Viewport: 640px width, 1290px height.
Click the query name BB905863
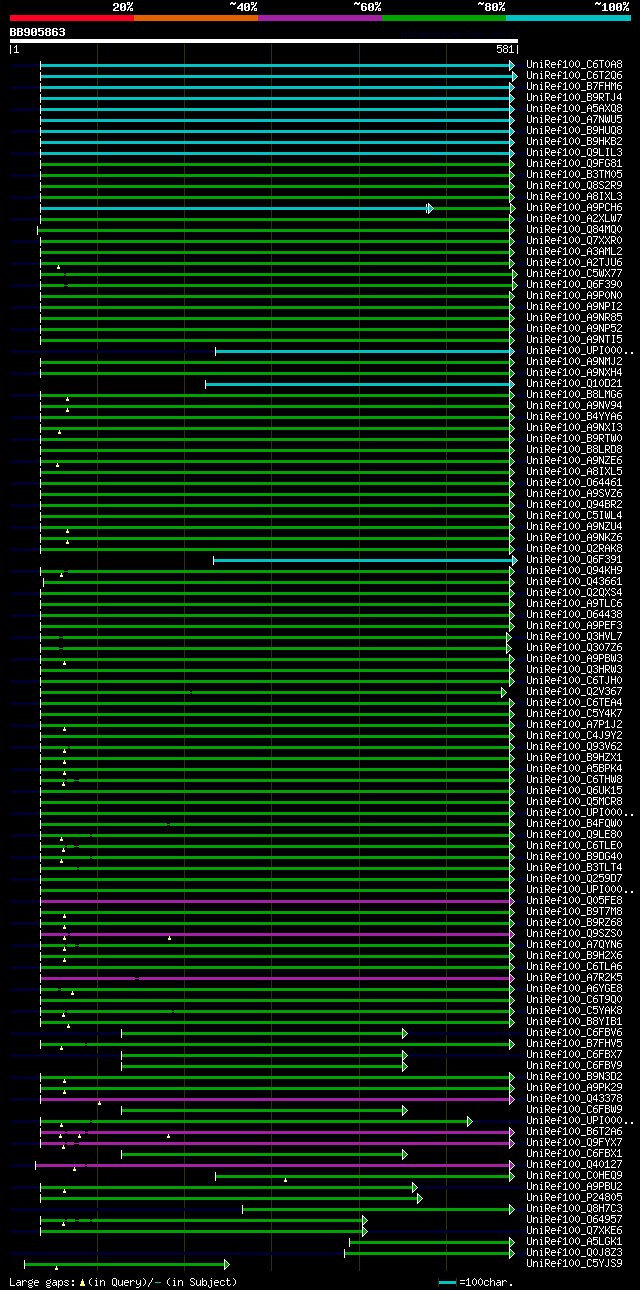coord(38,32)
